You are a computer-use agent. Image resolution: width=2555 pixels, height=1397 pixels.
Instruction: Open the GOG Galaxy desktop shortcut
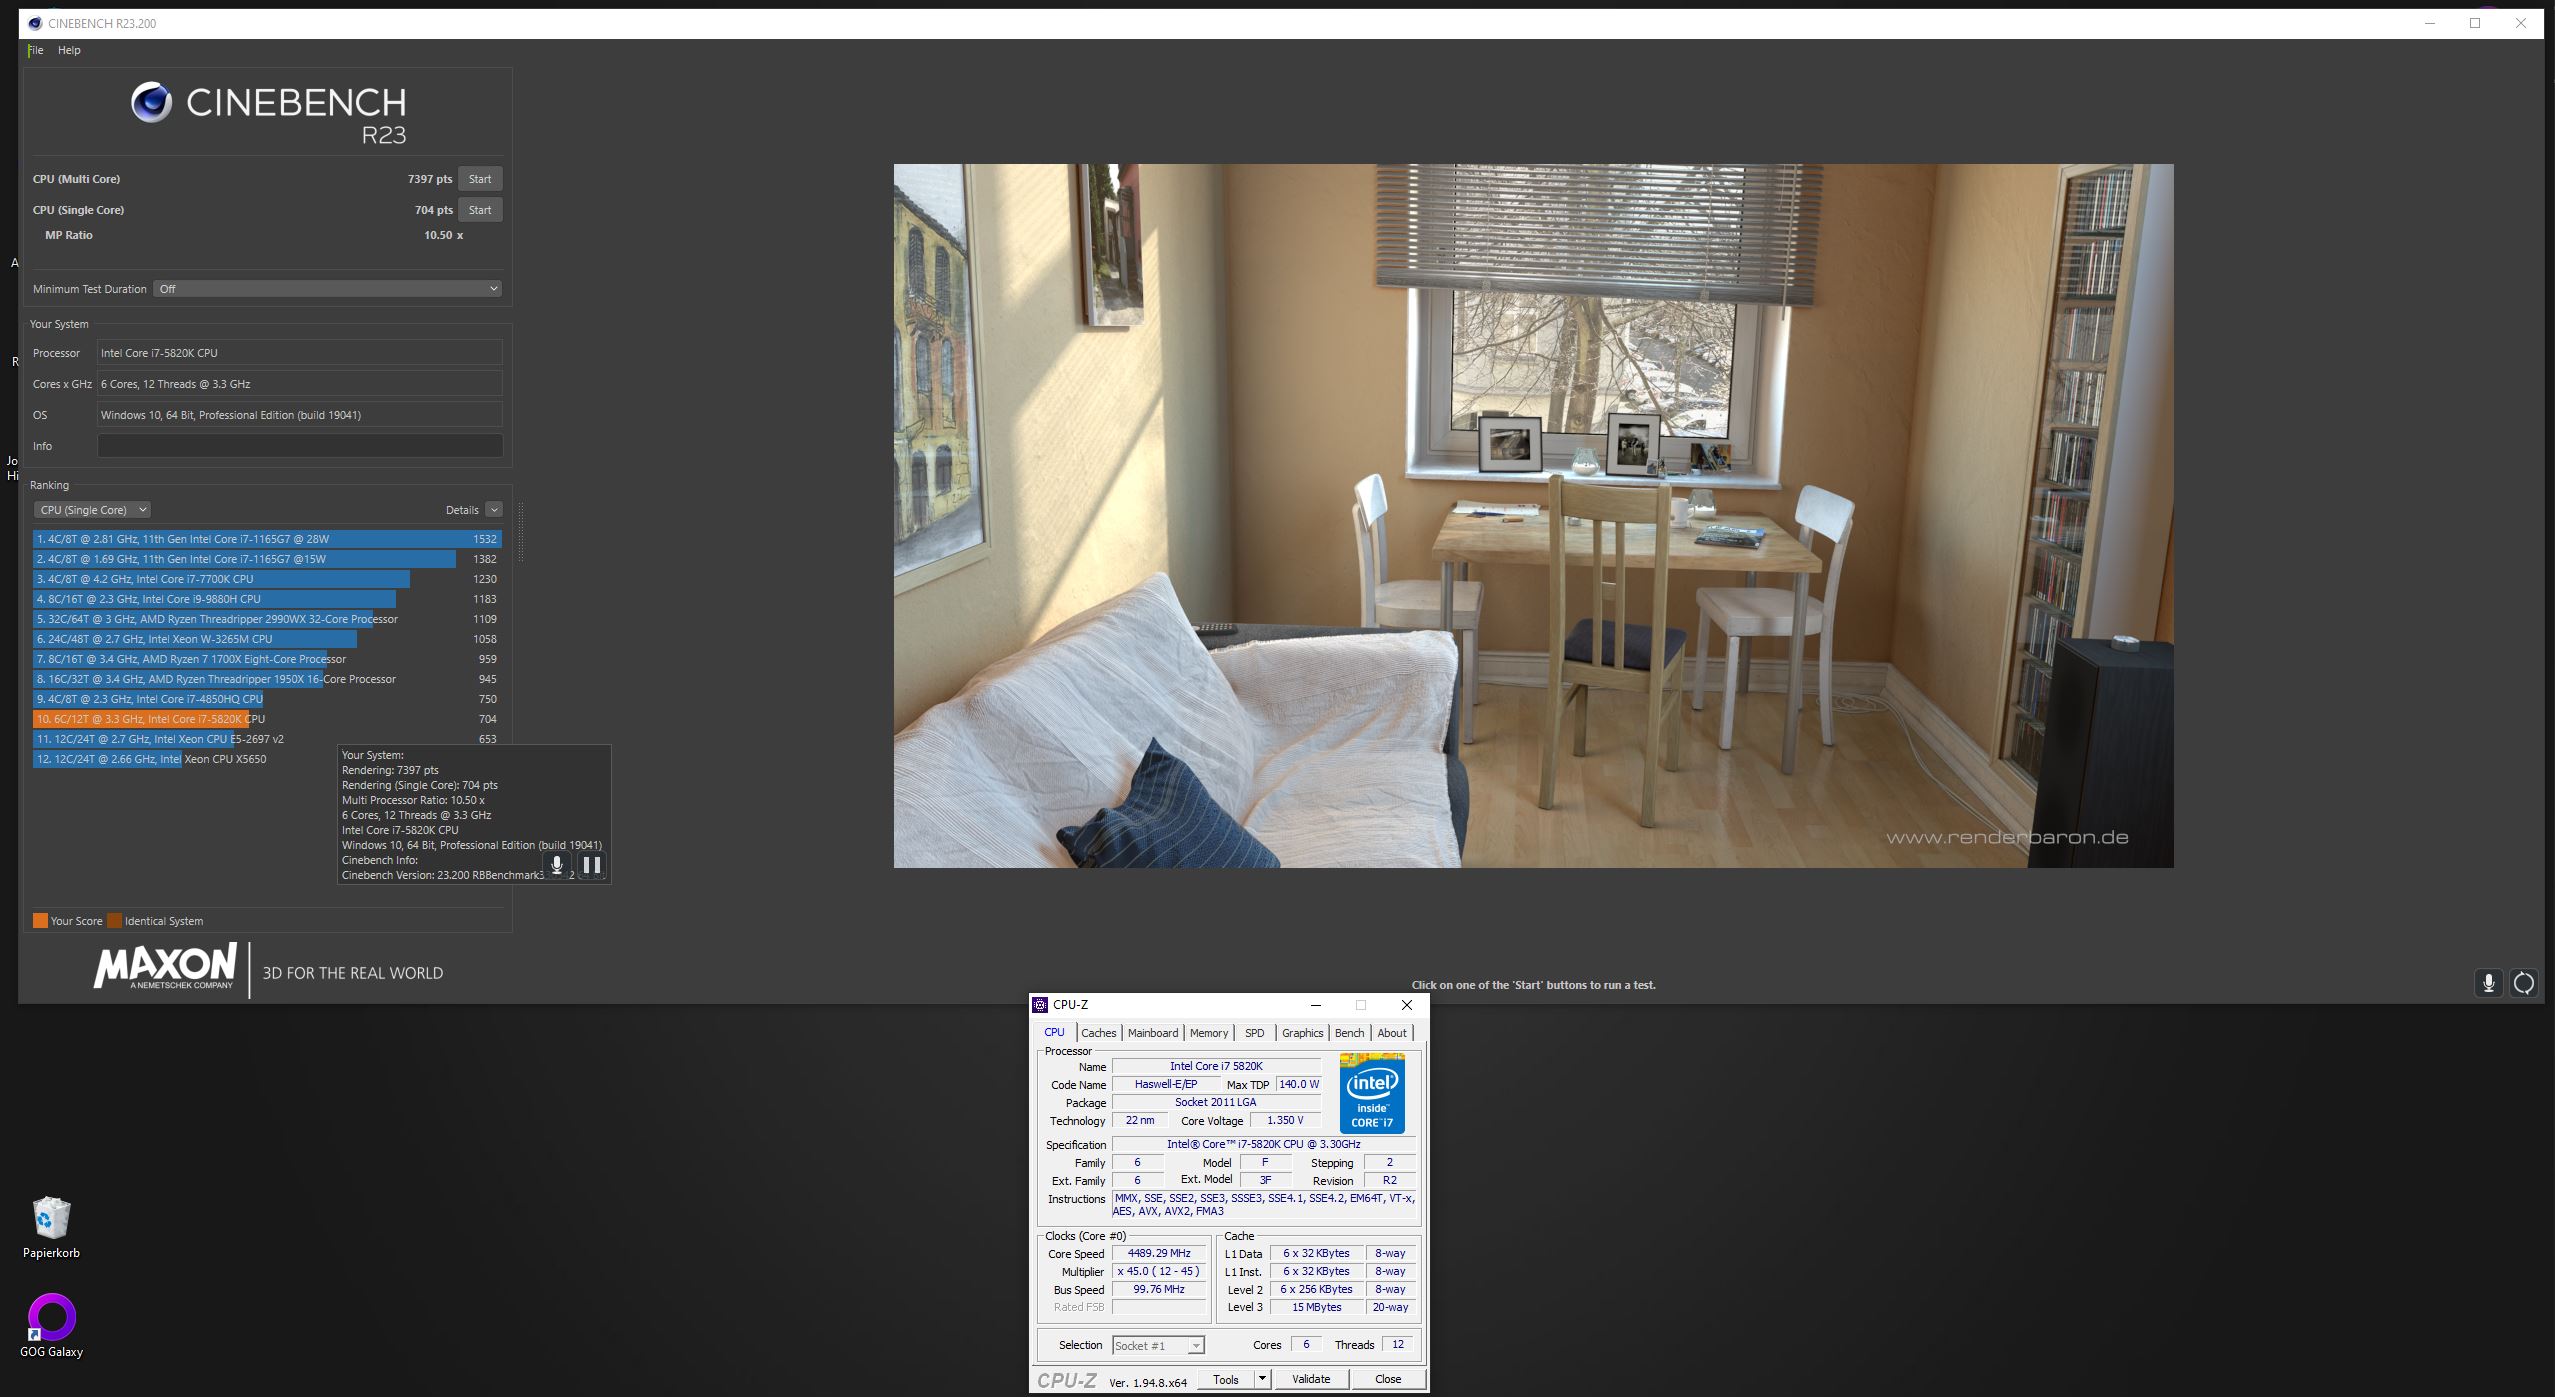coord(51,1317)
